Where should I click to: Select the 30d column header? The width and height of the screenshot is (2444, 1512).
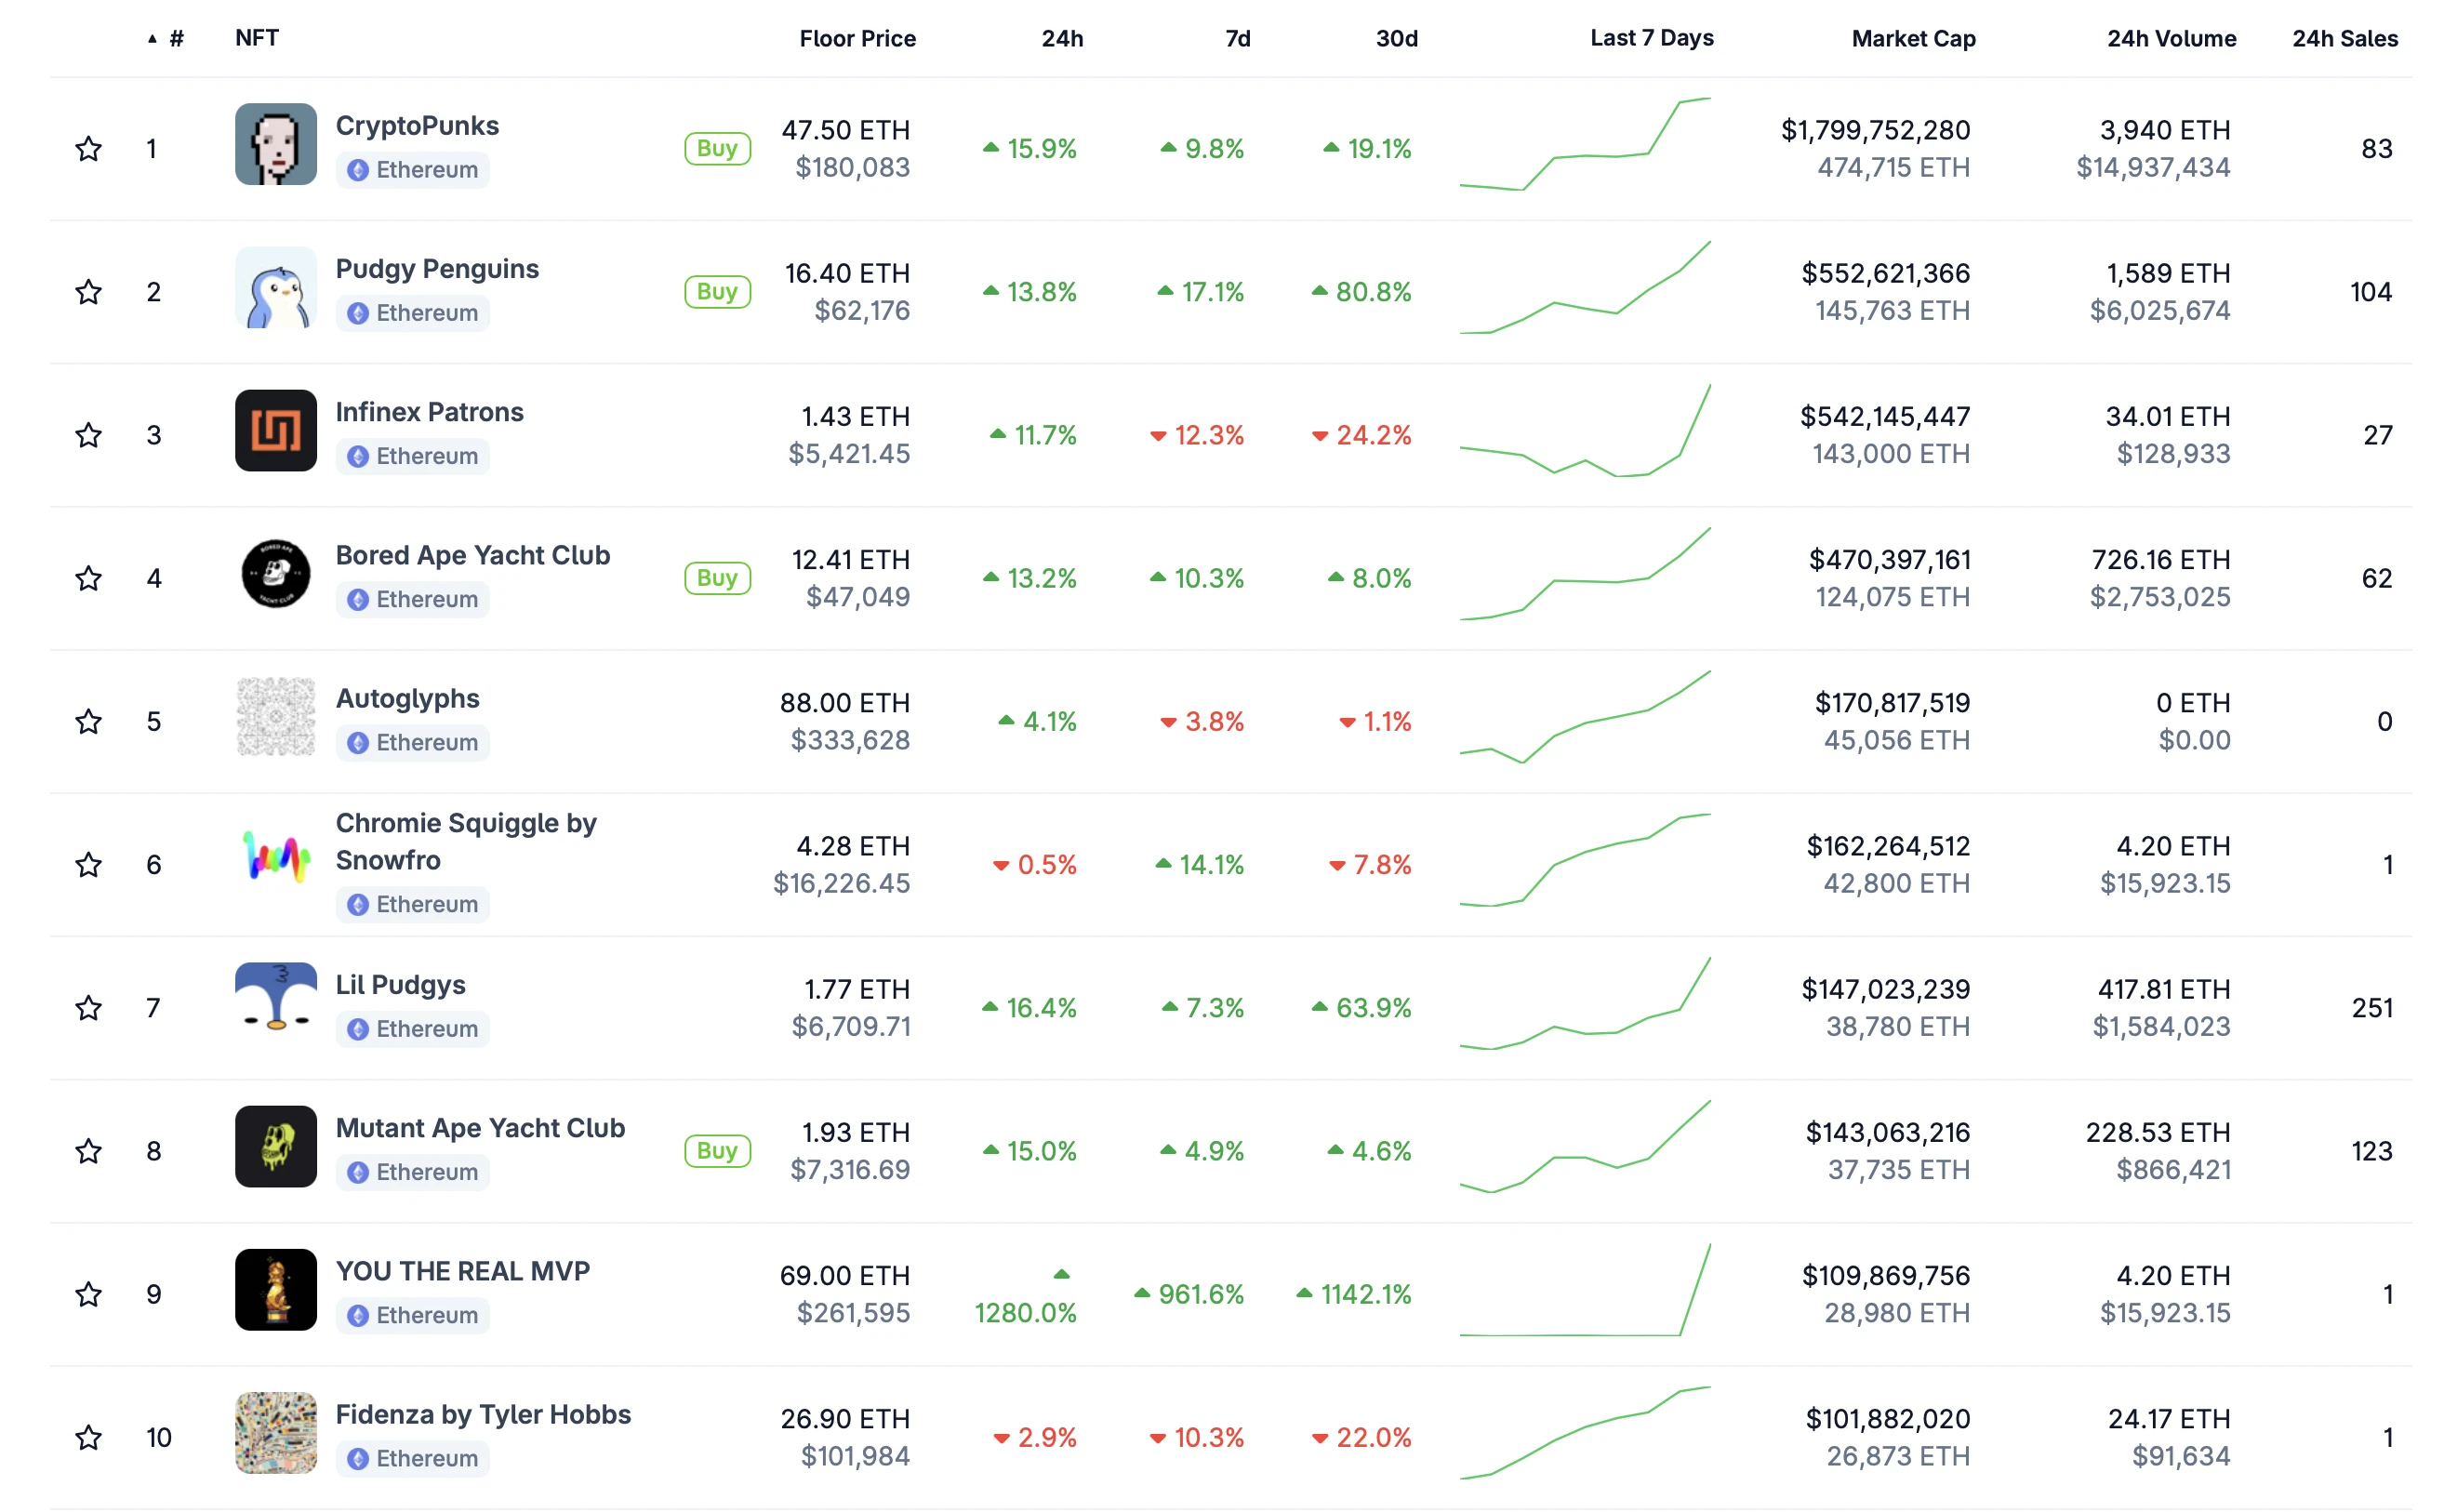(1396, 38)
